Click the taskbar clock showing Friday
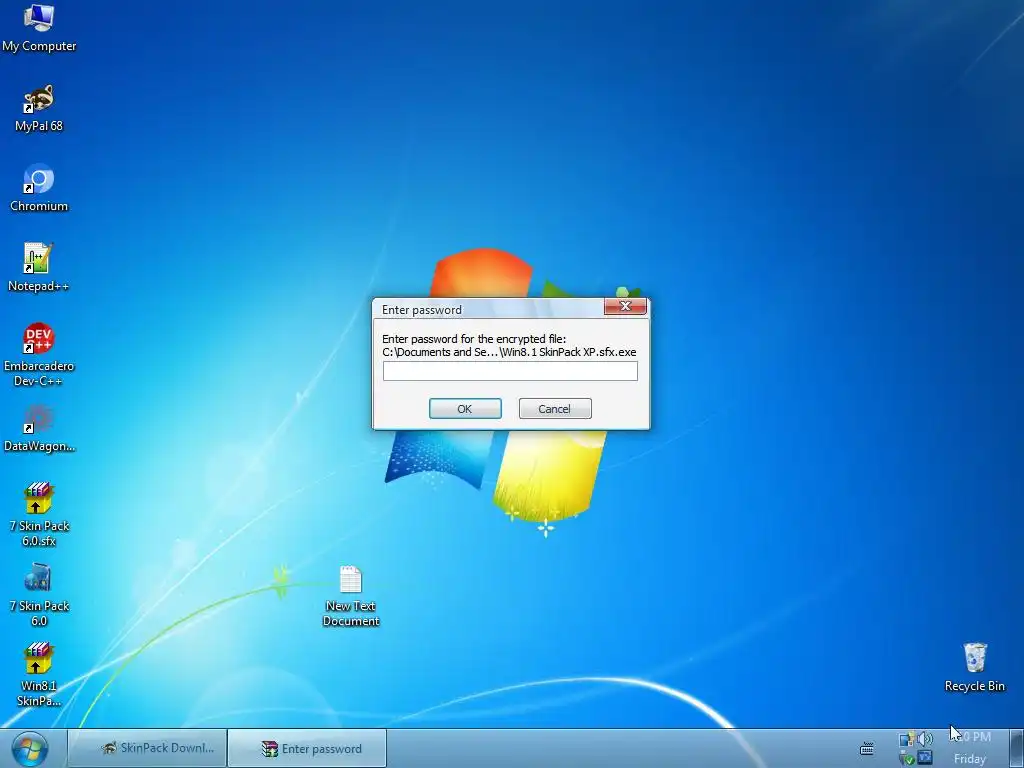Screen dimensions: 1024x768 pos(970,748)
